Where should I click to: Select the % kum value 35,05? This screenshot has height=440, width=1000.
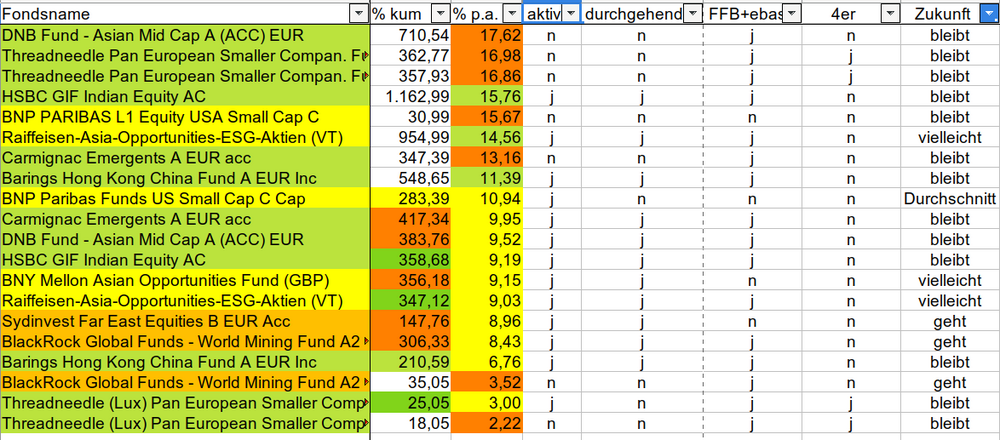coord(411,383)
